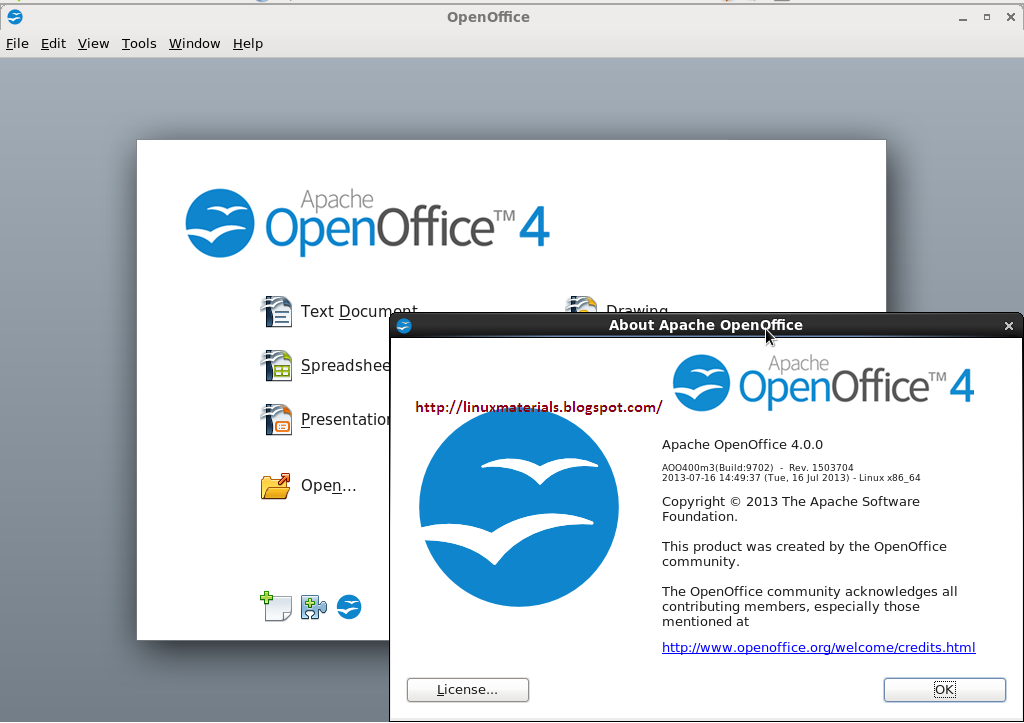Open the Edit menu

[53, 44]
